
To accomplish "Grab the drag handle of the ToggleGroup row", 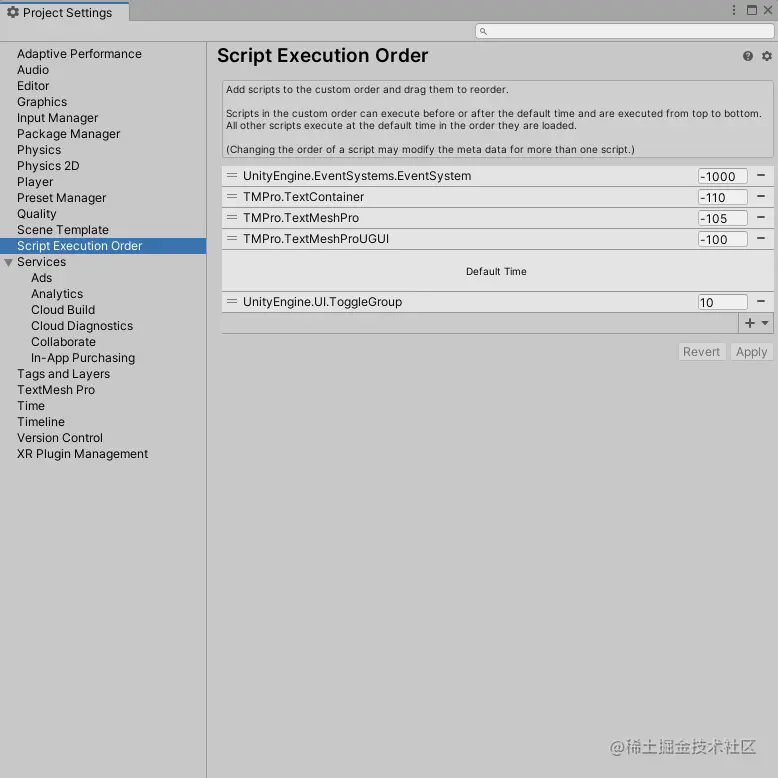I will pos(232,301).
